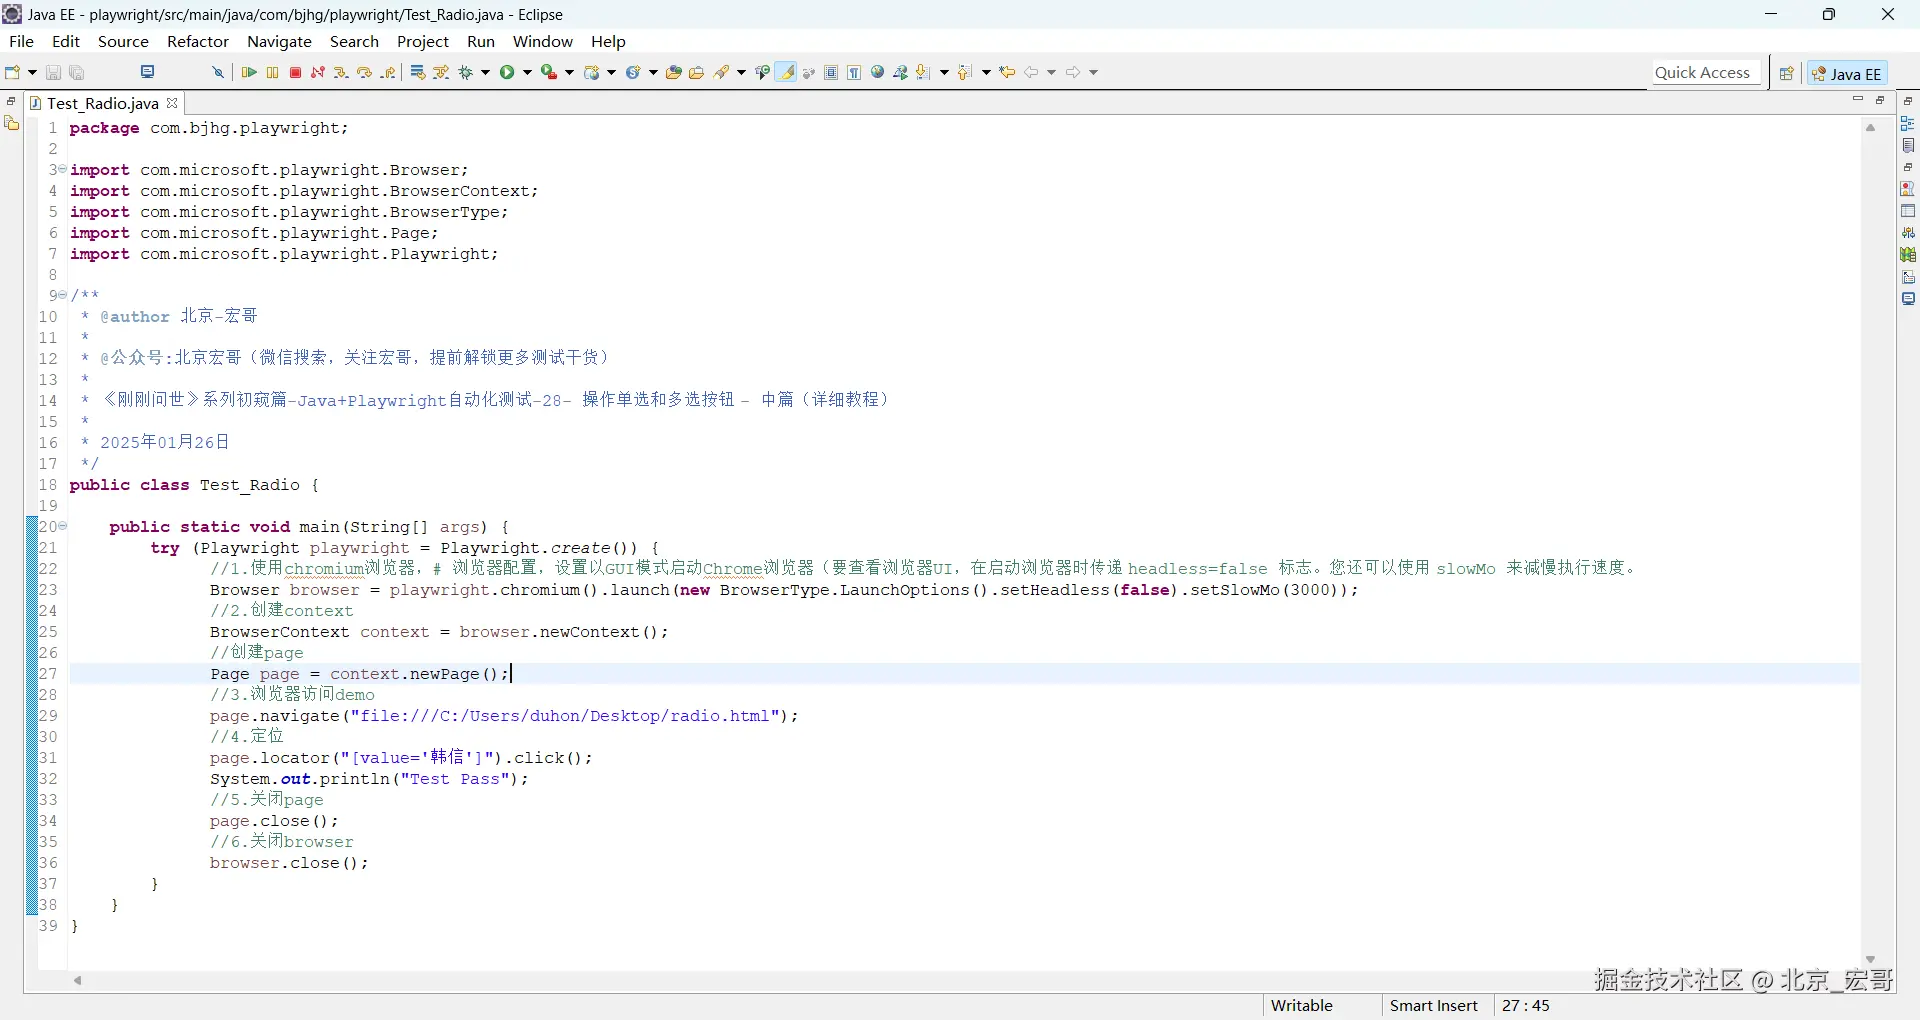Click the red Terminate icon
Screen dimensions: 1920x1020
coord(295,72)
